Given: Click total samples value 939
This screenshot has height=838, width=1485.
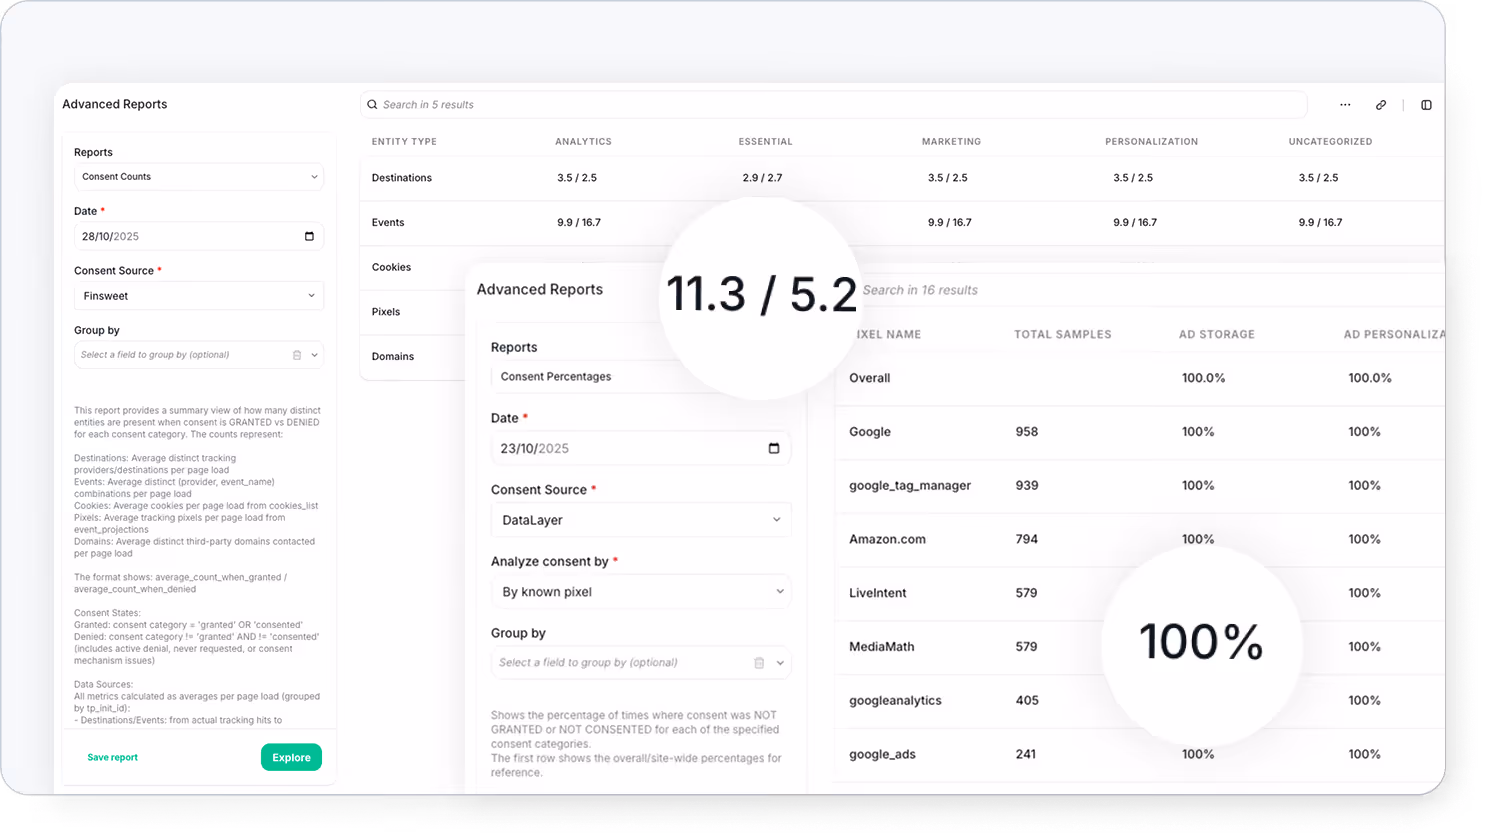Looking at the screenshot, I should (1027, 485).
